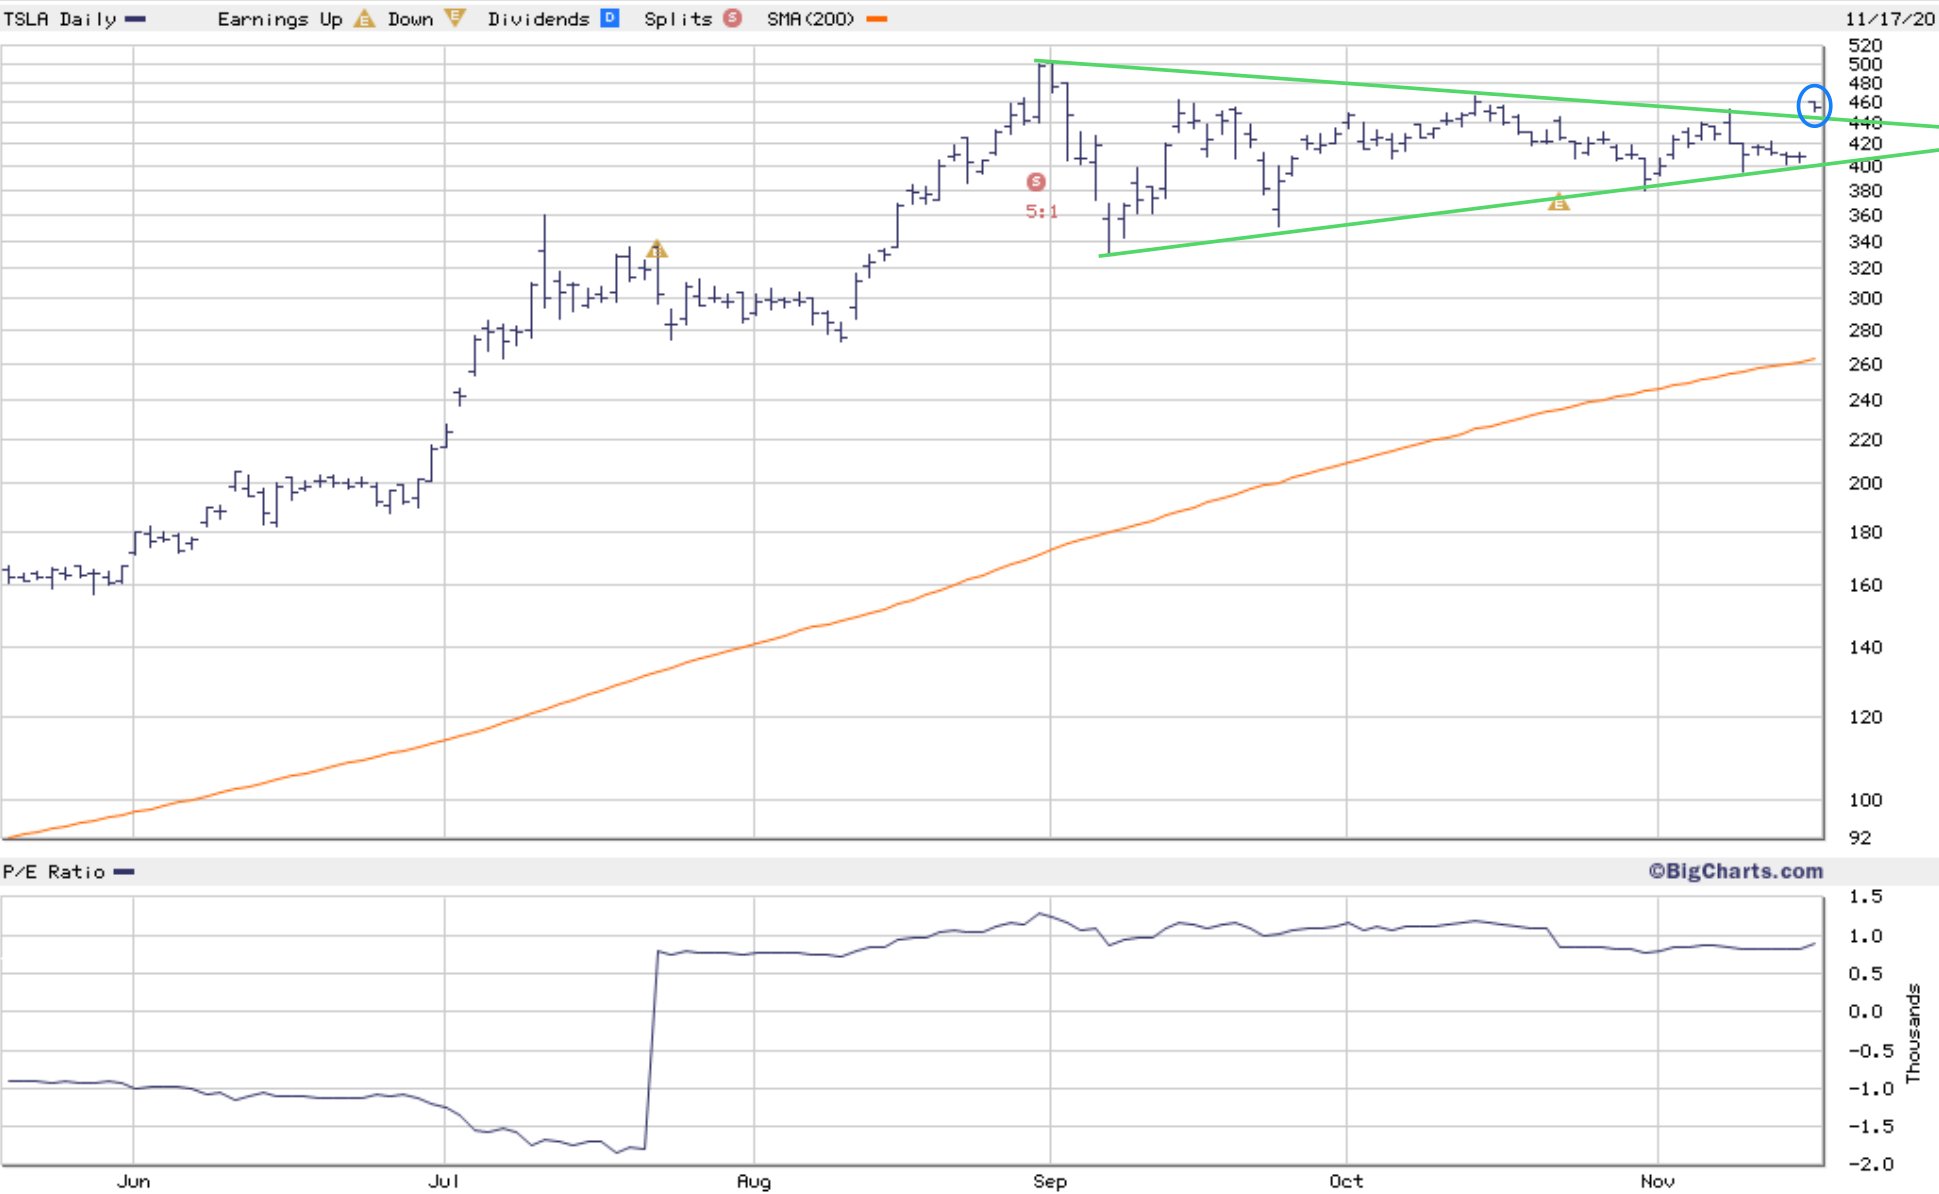The image size is (1939, 1194).
Task: Click the late-July earnings triangle on chart
Action: tap(656, 249)
